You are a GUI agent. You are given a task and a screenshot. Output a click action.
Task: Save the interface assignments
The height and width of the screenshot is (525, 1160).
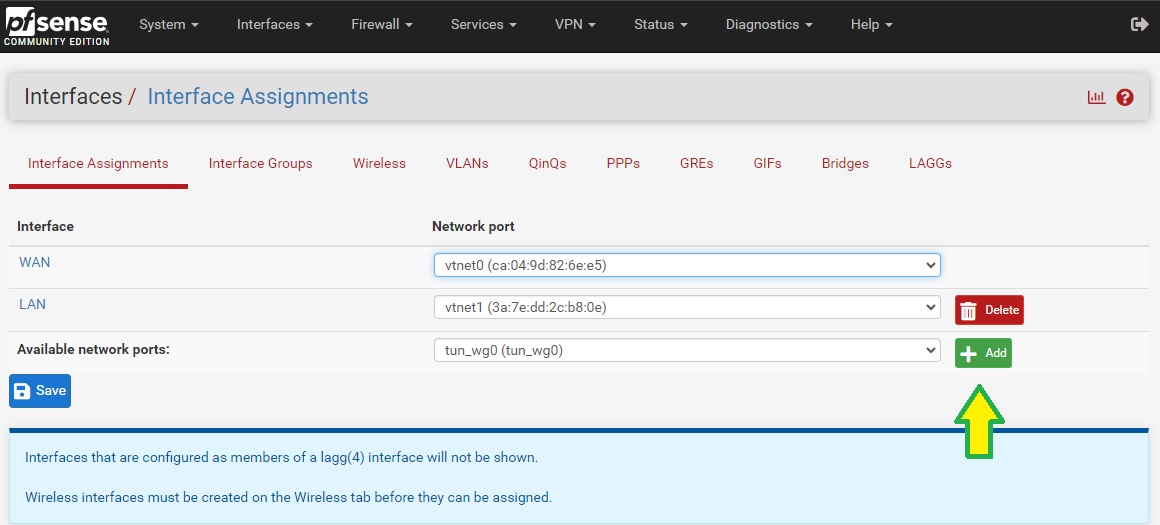[x=40, y=391]
